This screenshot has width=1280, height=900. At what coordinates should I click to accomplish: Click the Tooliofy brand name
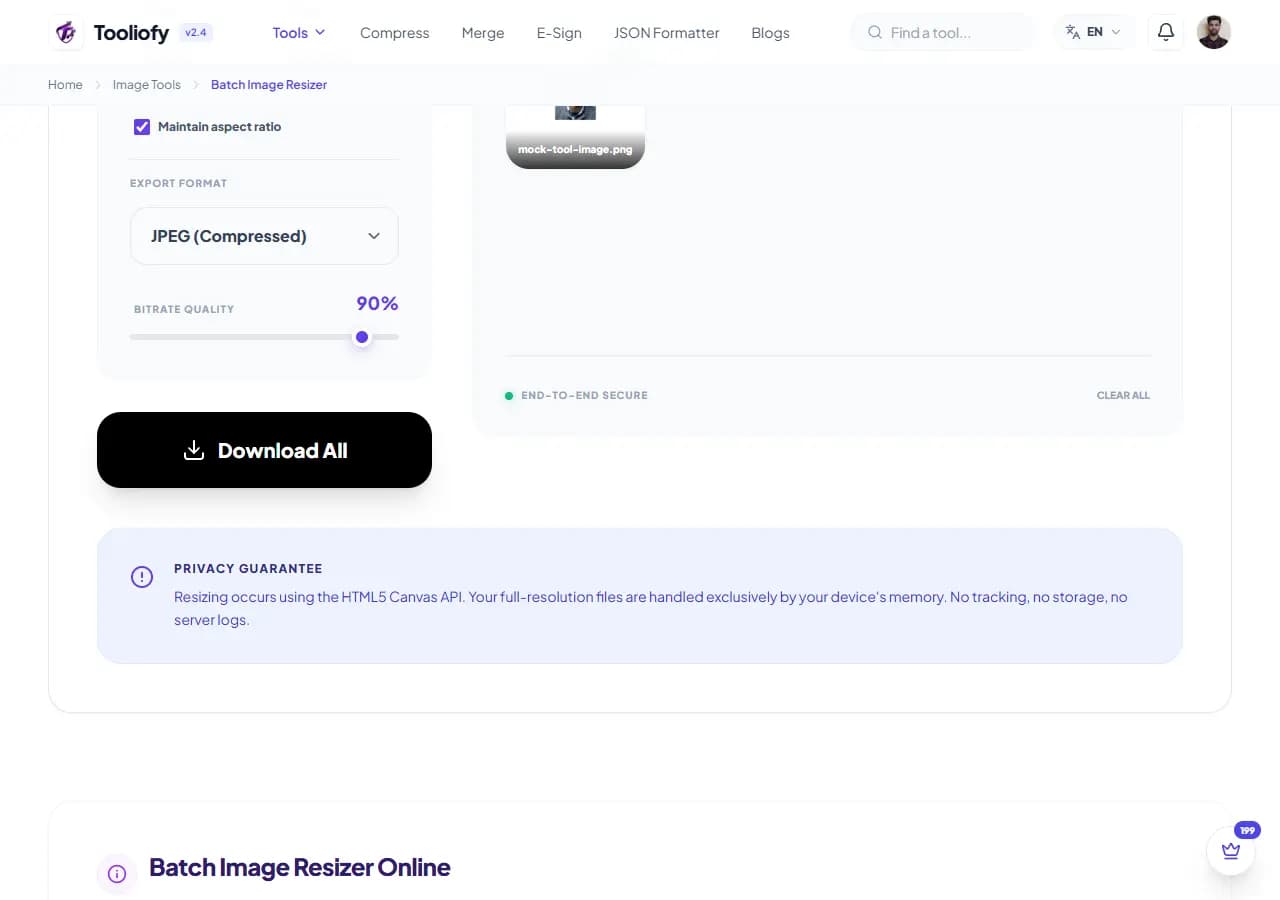click(131, 33)
